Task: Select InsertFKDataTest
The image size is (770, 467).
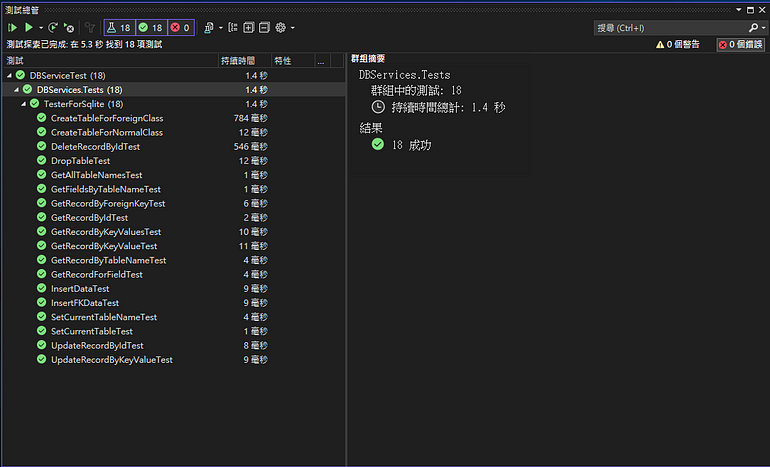Action: tap(85, 303)
